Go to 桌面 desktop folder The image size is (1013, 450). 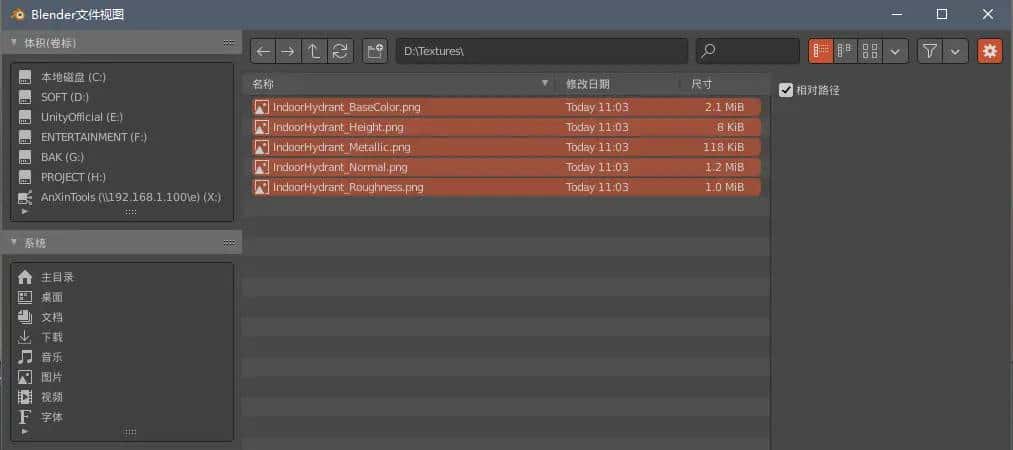(x=121, y=297)
